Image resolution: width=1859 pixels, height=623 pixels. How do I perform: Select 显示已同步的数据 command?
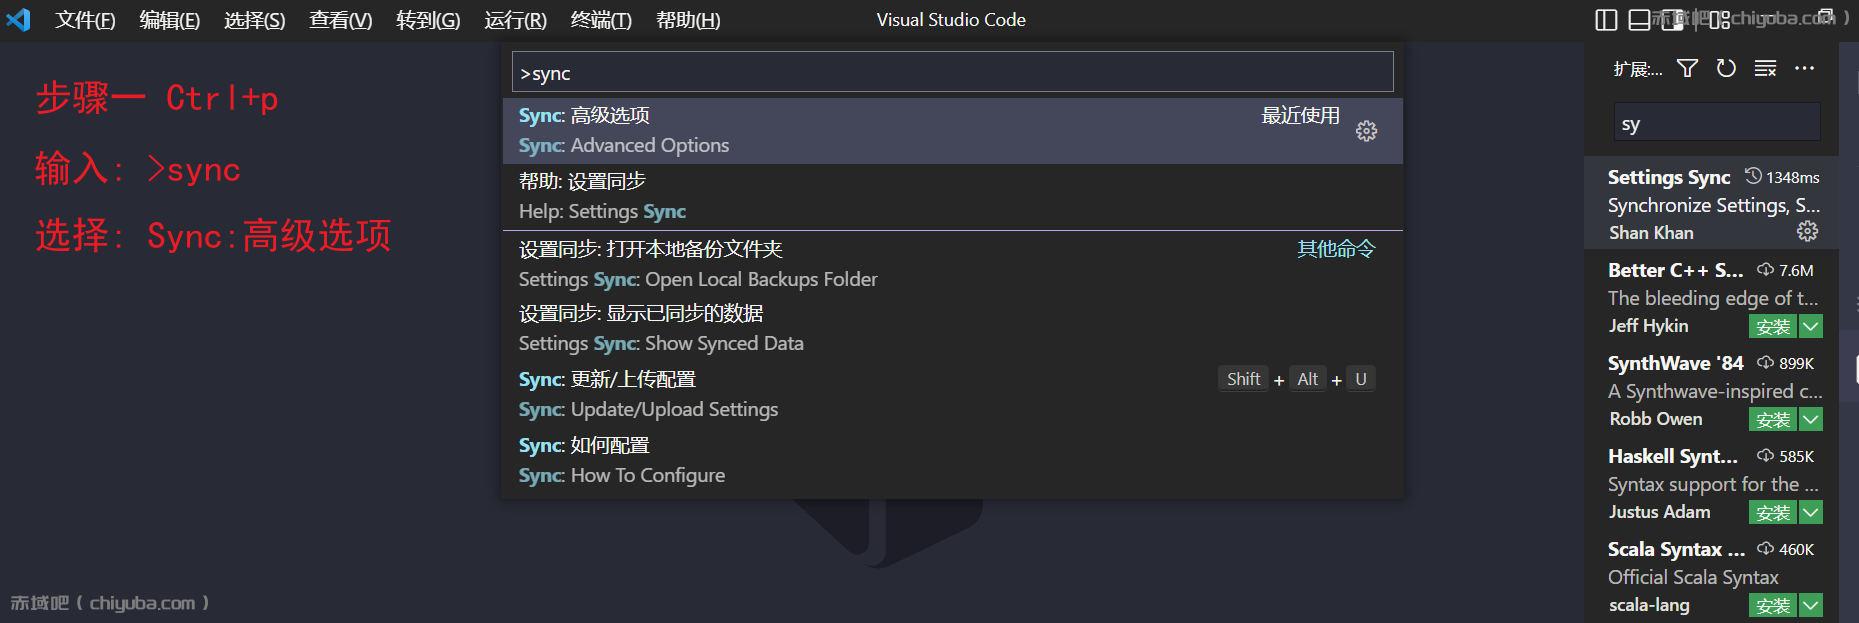pos(952,329)
